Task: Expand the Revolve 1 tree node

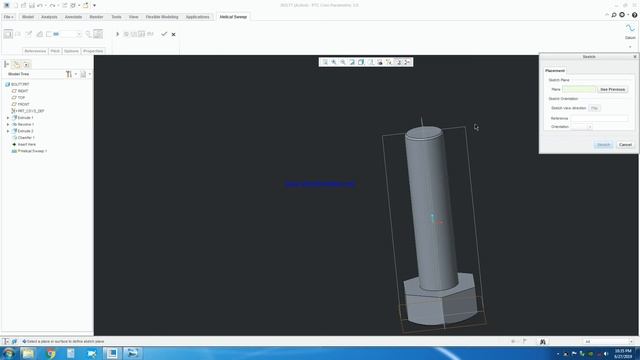Action: pyautogui.click(x=8, y=124)
